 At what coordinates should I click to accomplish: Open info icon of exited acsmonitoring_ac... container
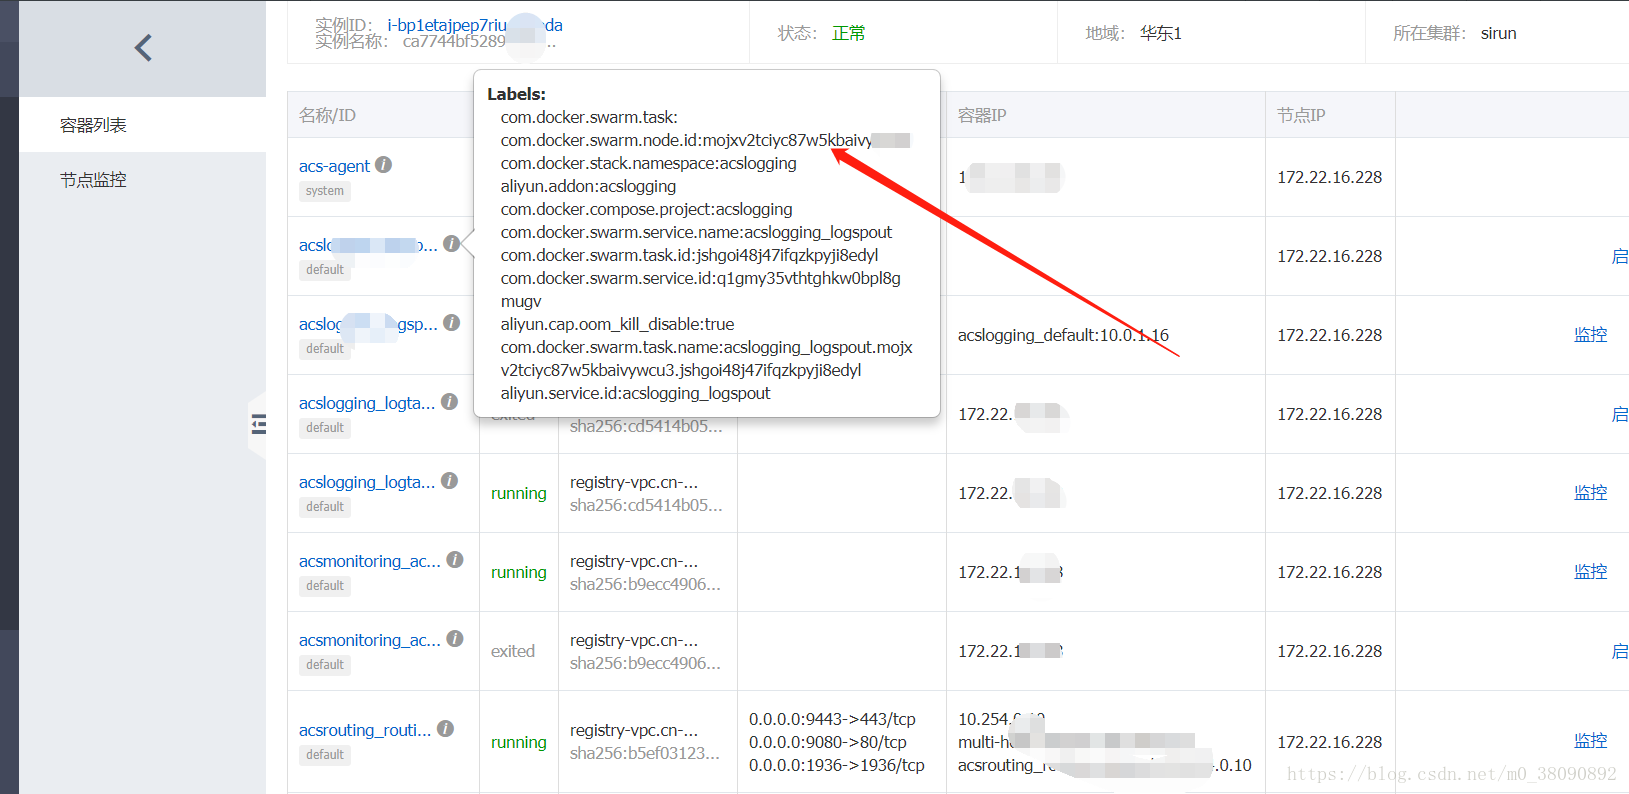[455, 639]
